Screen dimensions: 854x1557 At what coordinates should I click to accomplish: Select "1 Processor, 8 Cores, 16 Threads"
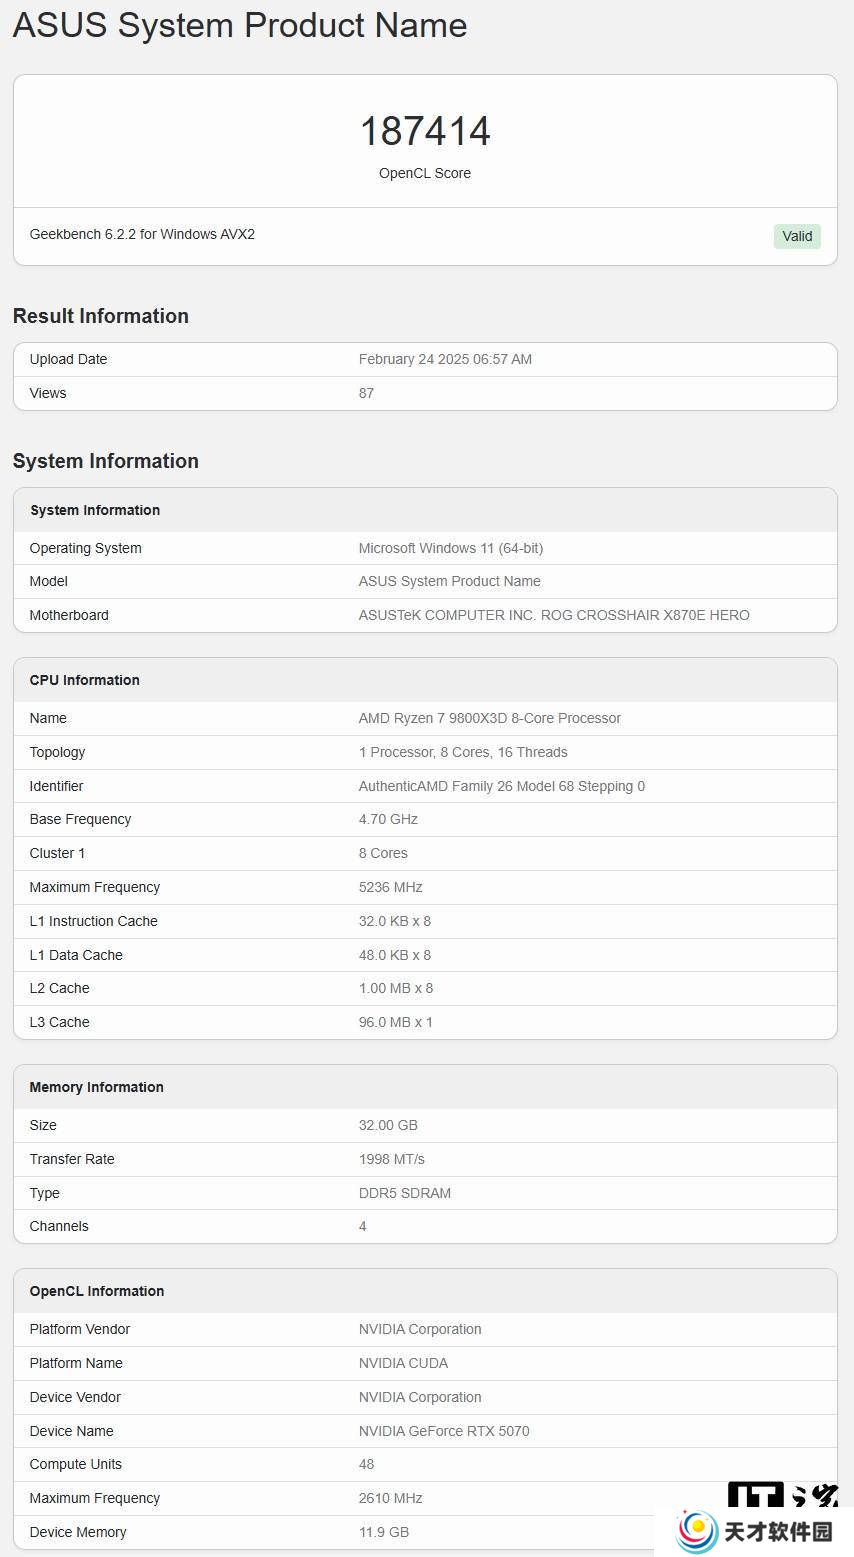(x=463, y=752)
